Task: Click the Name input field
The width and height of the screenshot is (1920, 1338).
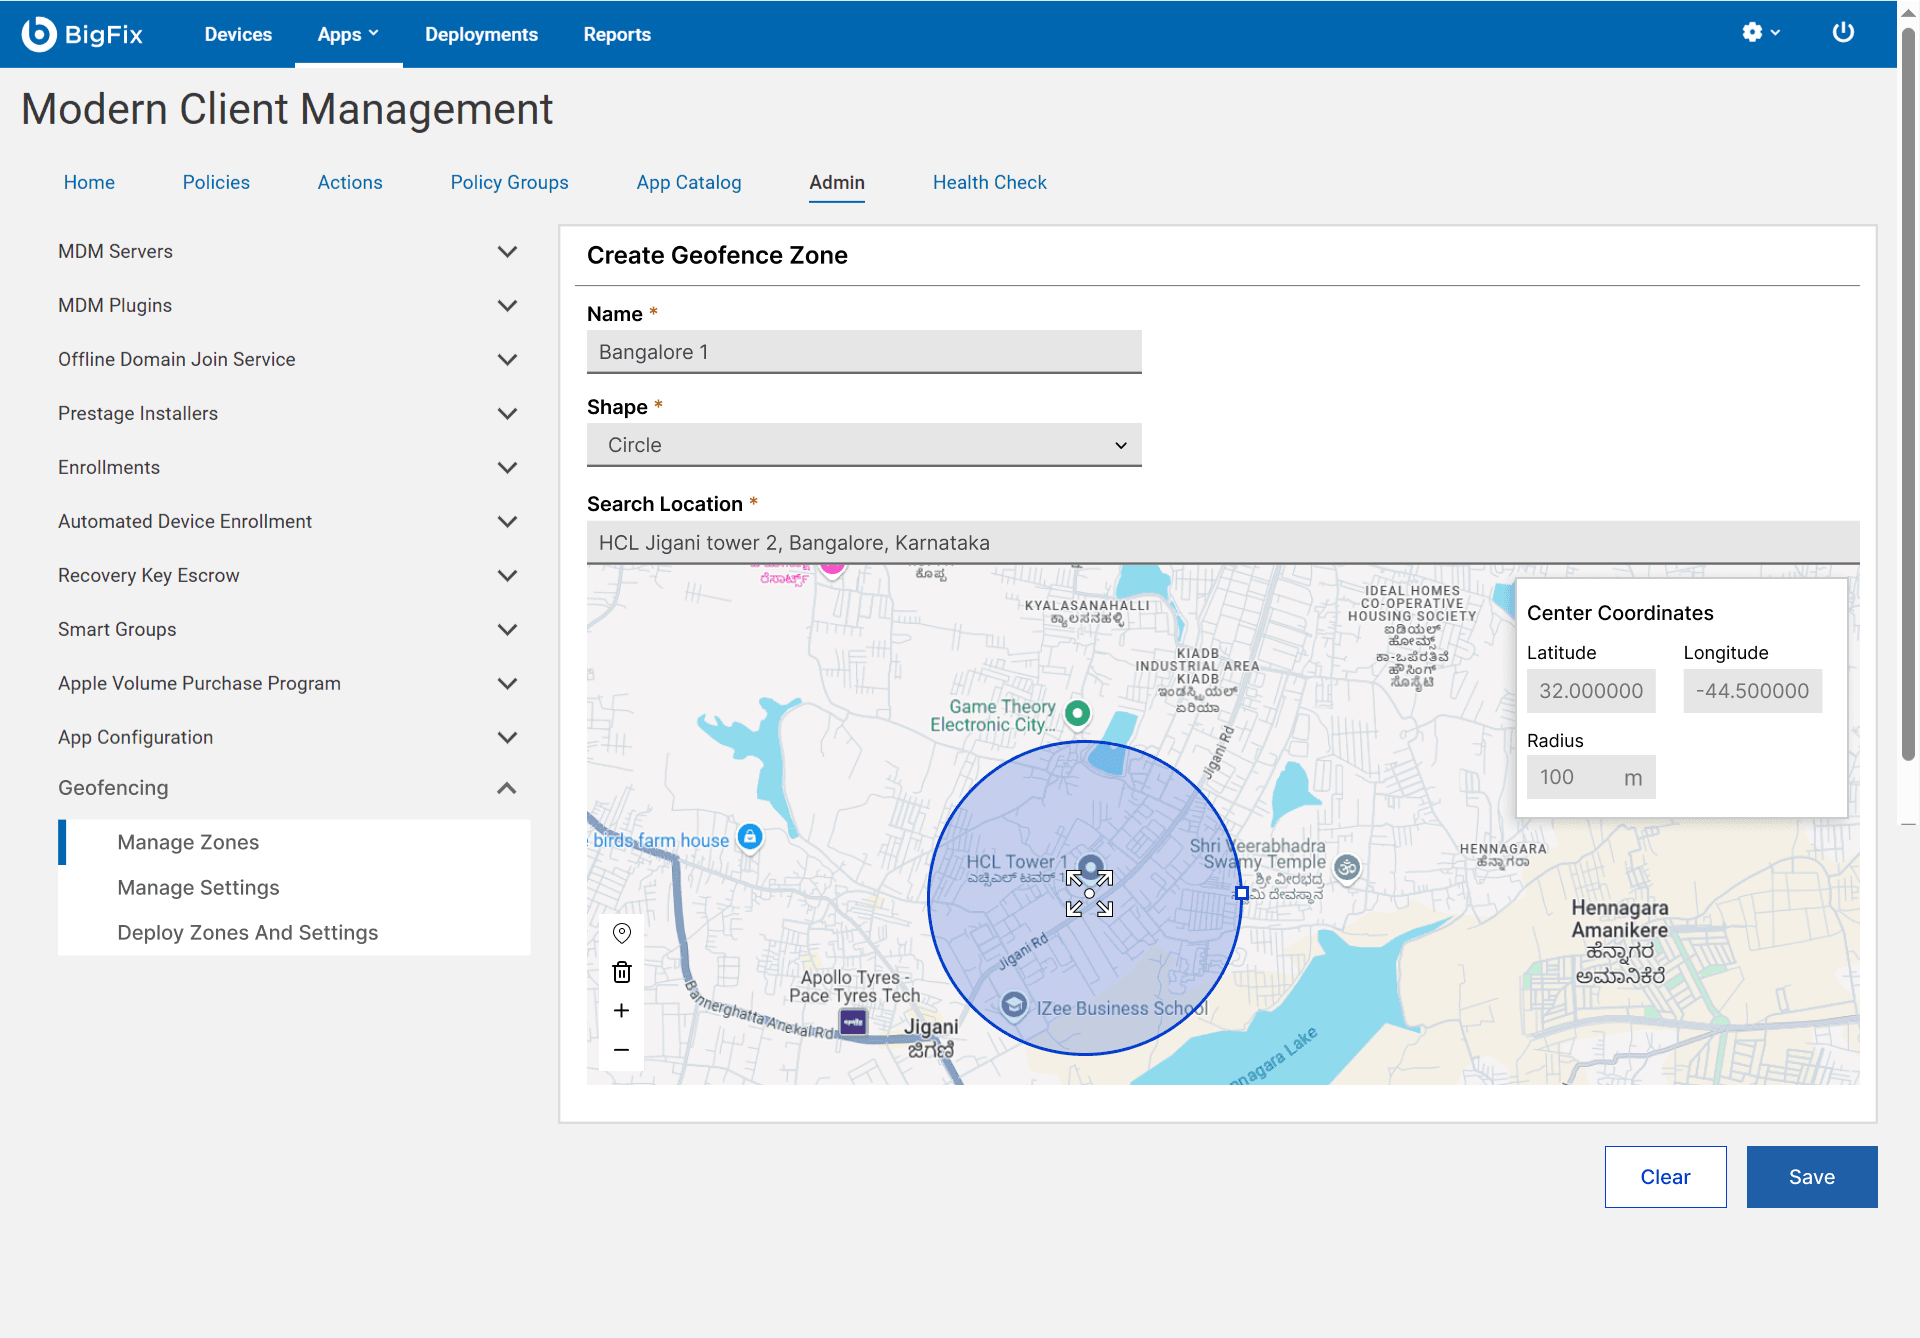Action: pyautogui.click(x=864, y=352)
